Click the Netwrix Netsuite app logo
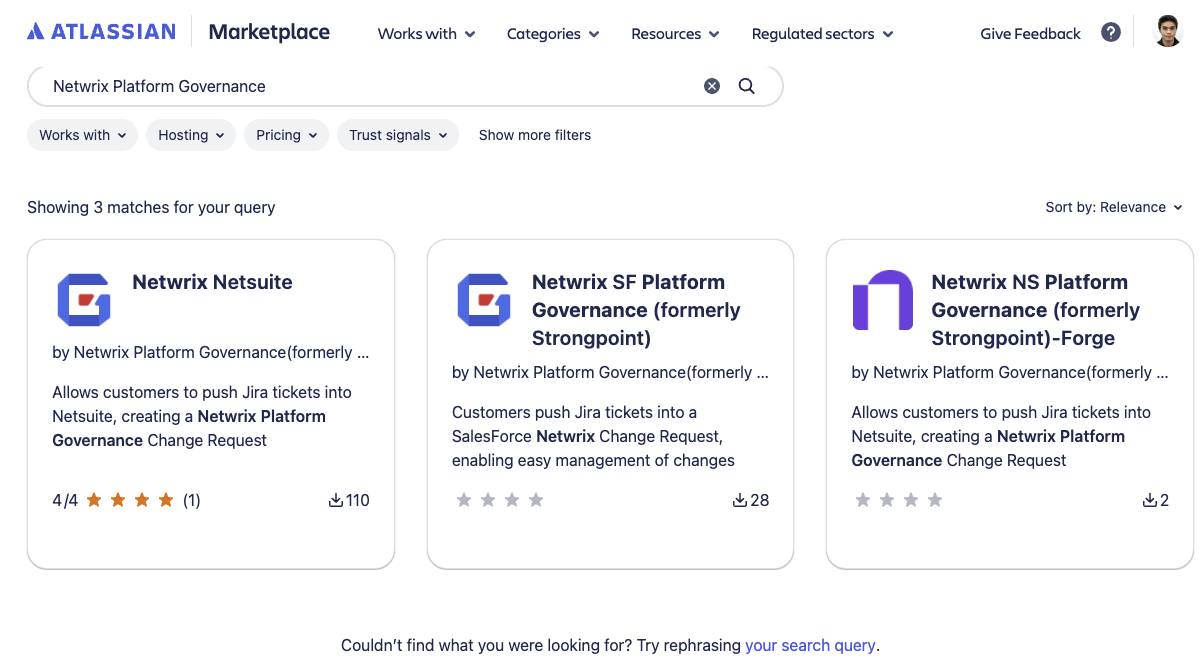Screen dimensions: 1200x663 (85, 300)
